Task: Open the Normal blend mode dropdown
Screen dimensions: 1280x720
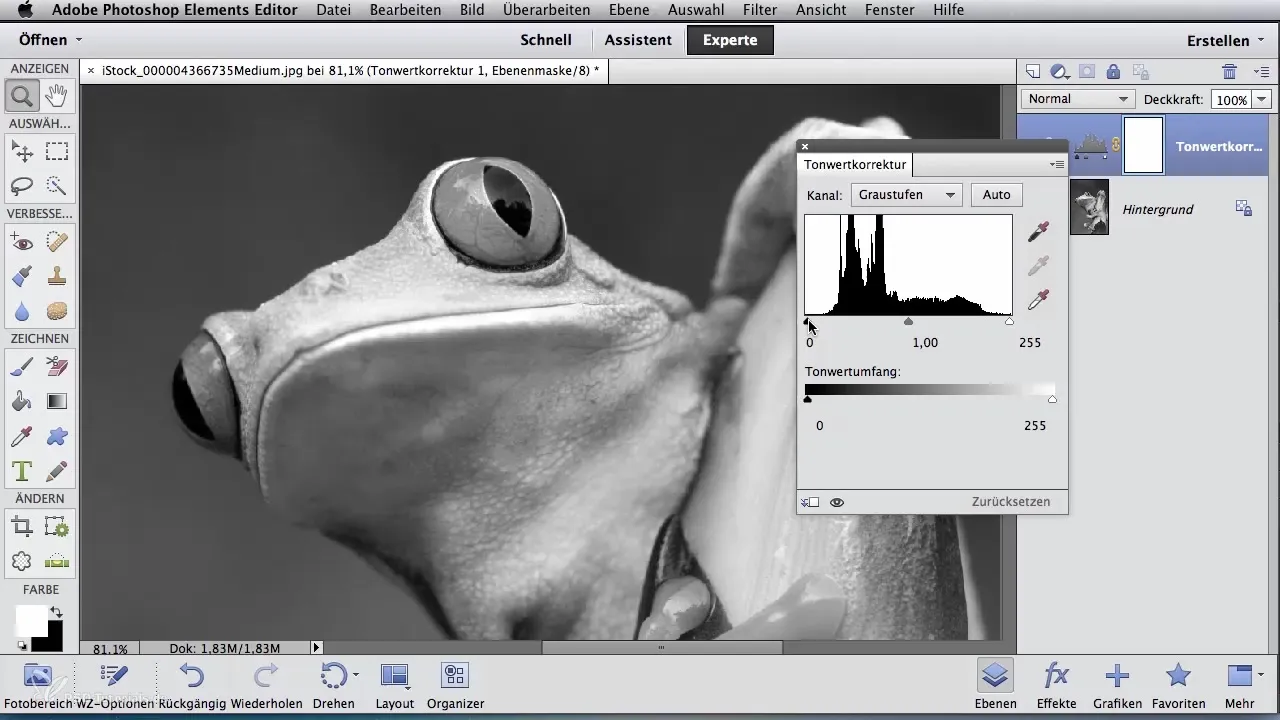Action: [1078, 99]
